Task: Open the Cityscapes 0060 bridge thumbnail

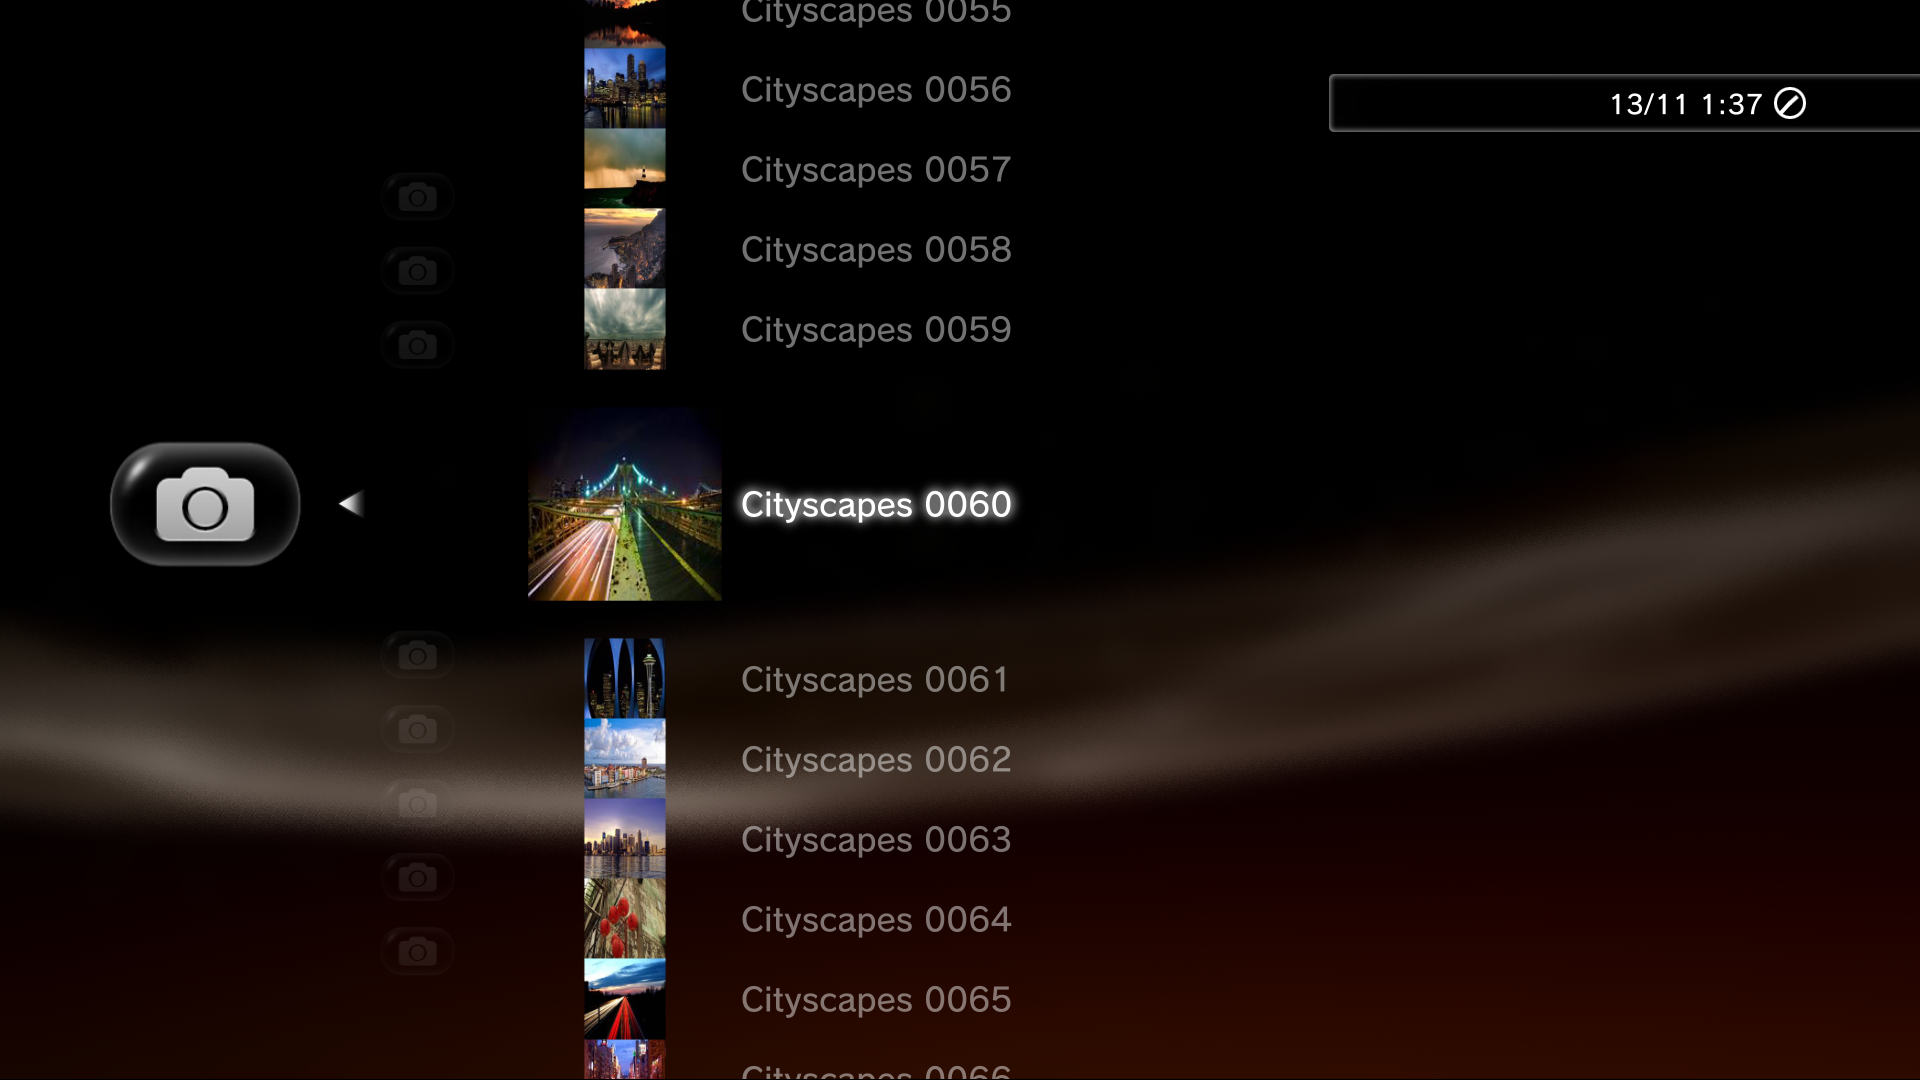Action: (x=625, y=504)
